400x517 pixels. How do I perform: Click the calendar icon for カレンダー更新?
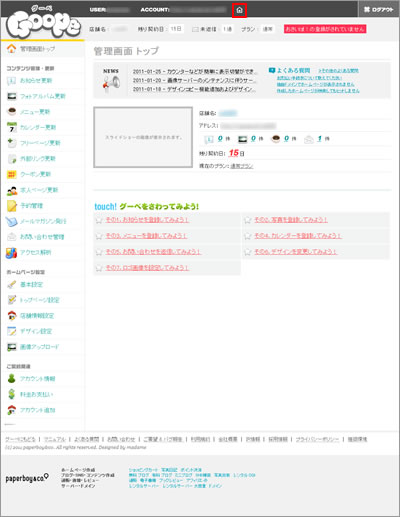pos(12,127)
